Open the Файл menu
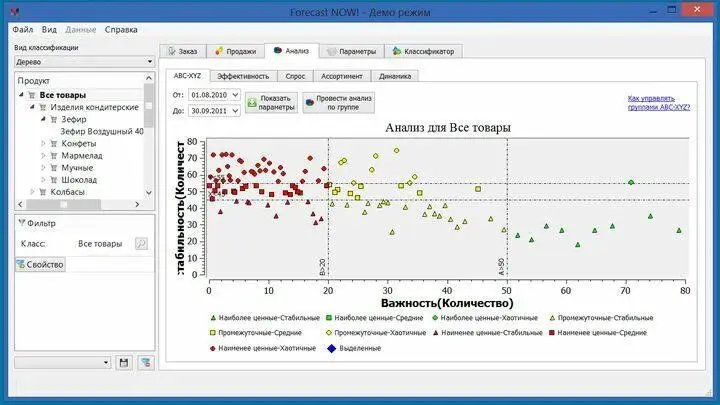Viewport: 720px width, 405px height. click(x=22, y=30)
